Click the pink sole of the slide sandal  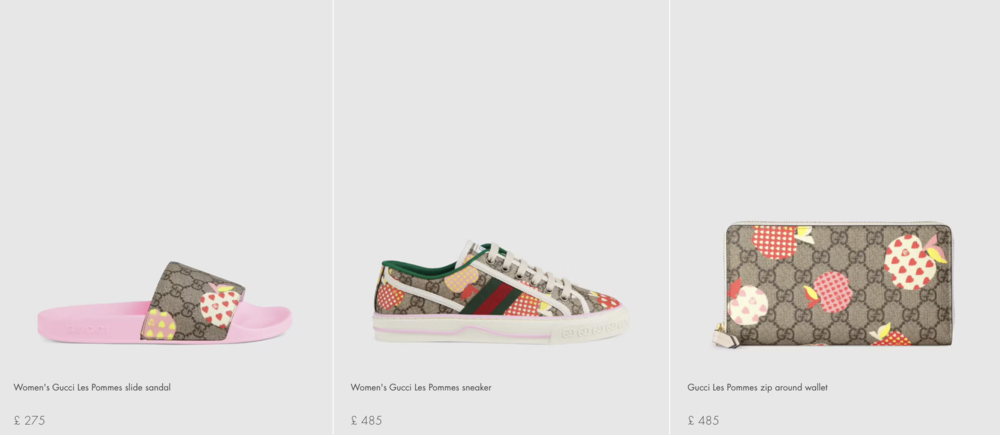point(90,327)
